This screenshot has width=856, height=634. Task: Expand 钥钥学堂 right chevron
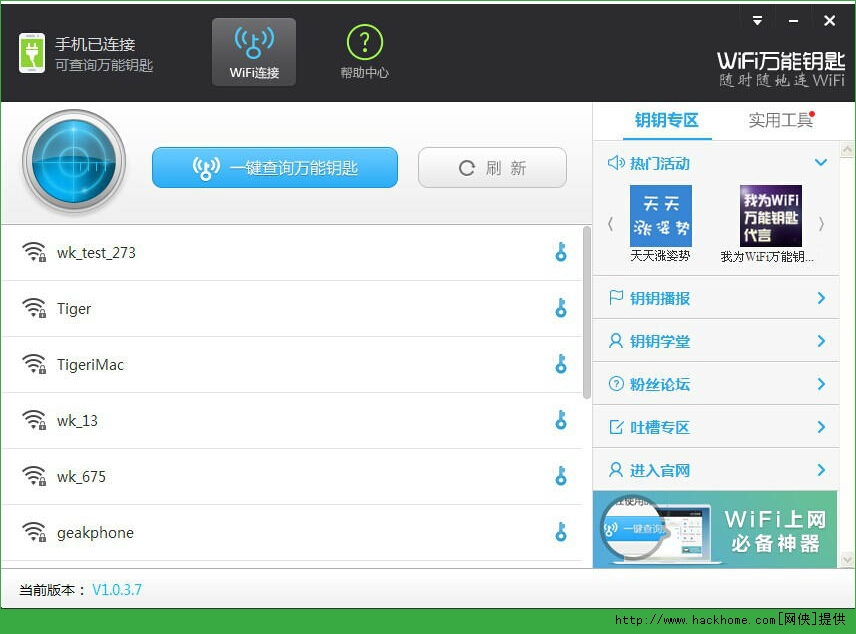[x=821, y=341]
